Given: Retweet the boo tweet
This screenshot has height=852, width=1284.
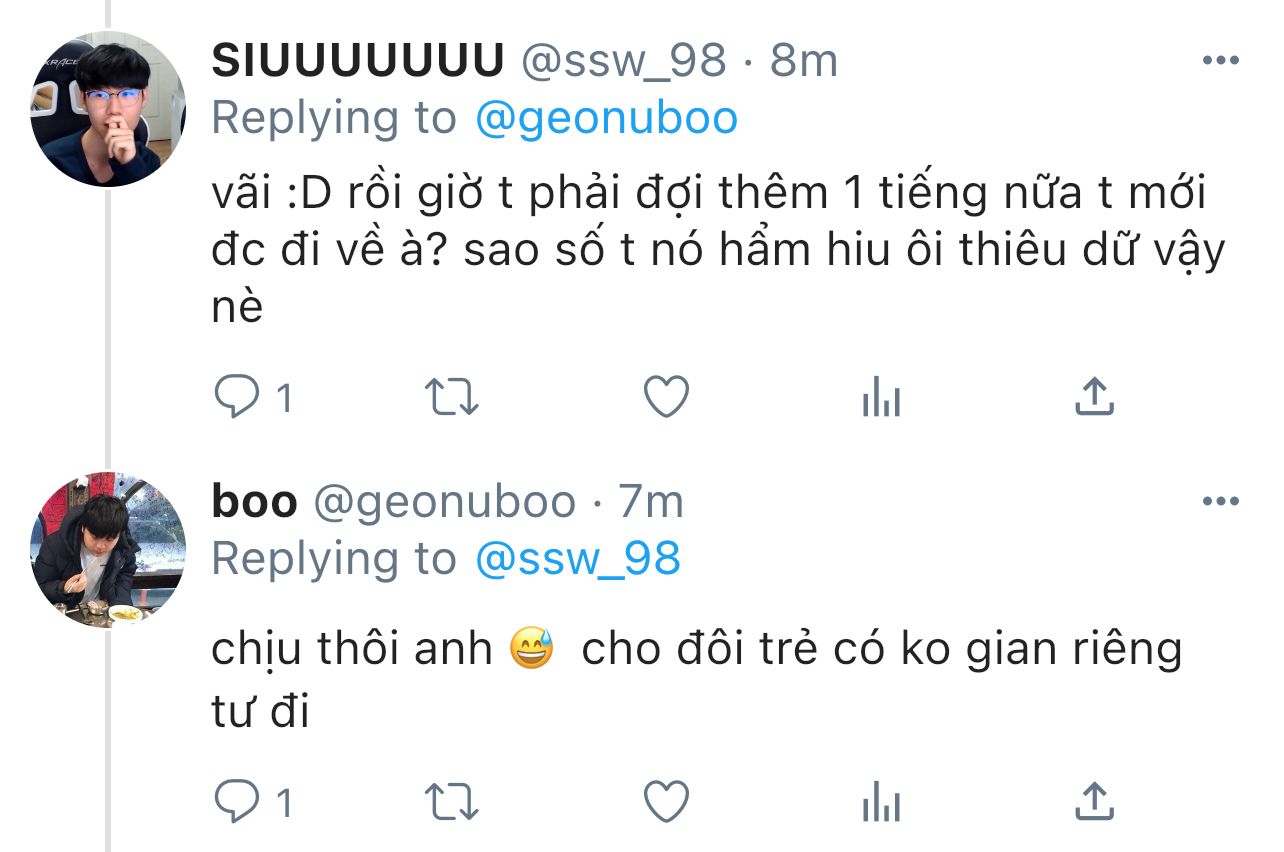Looking at the screenshot, I should 453,802.
